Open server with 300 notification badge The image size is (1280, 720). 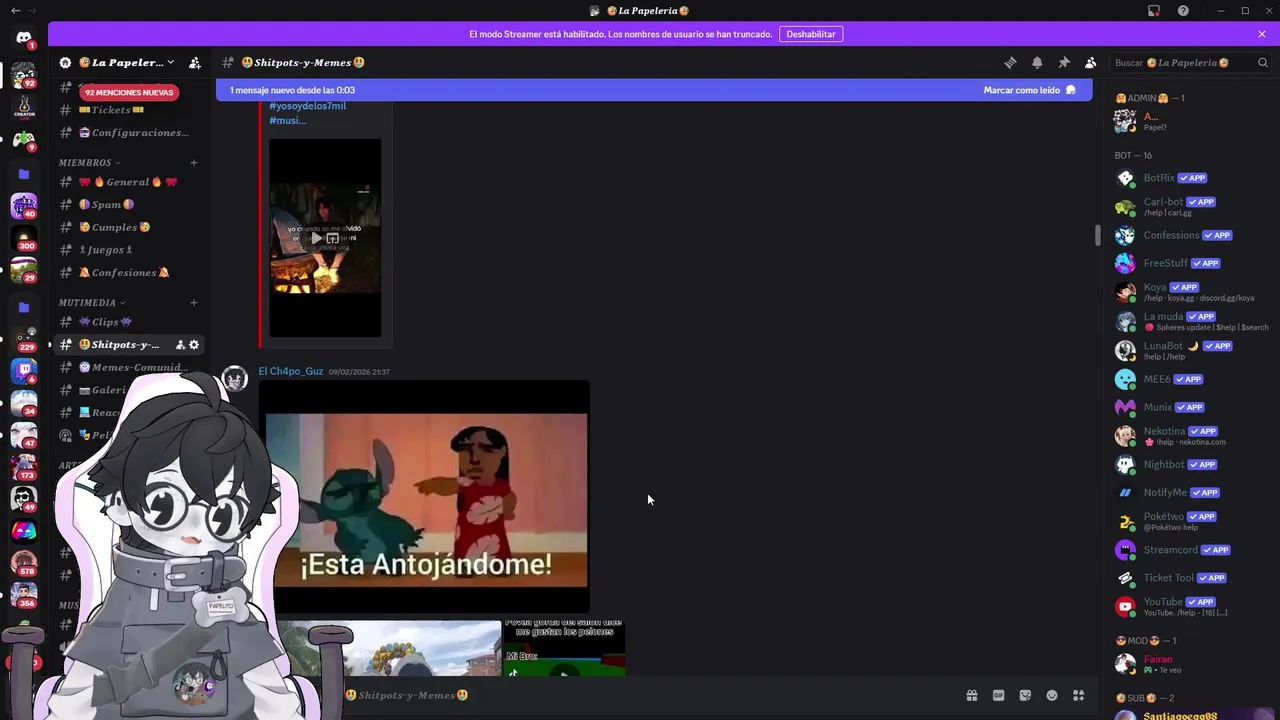pyautogui.click(x=24, y=238)
